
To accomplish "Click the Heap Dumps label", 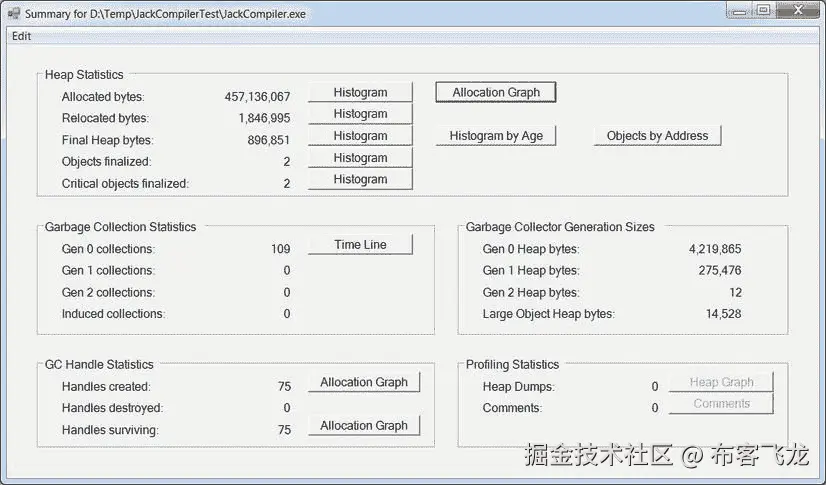I will pyautogui.click(x=518, y=387).
